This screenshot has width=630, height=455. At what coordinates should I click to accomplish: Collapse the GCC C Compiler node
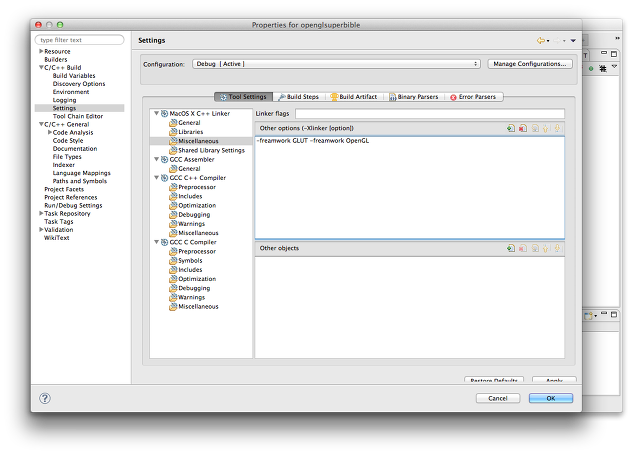(x=156, y=242)
